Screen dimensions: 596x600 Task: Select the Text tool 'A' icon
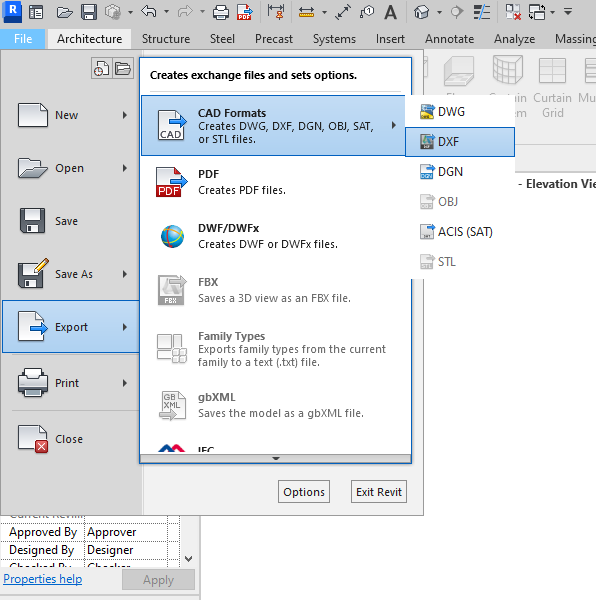pos(391,12)
